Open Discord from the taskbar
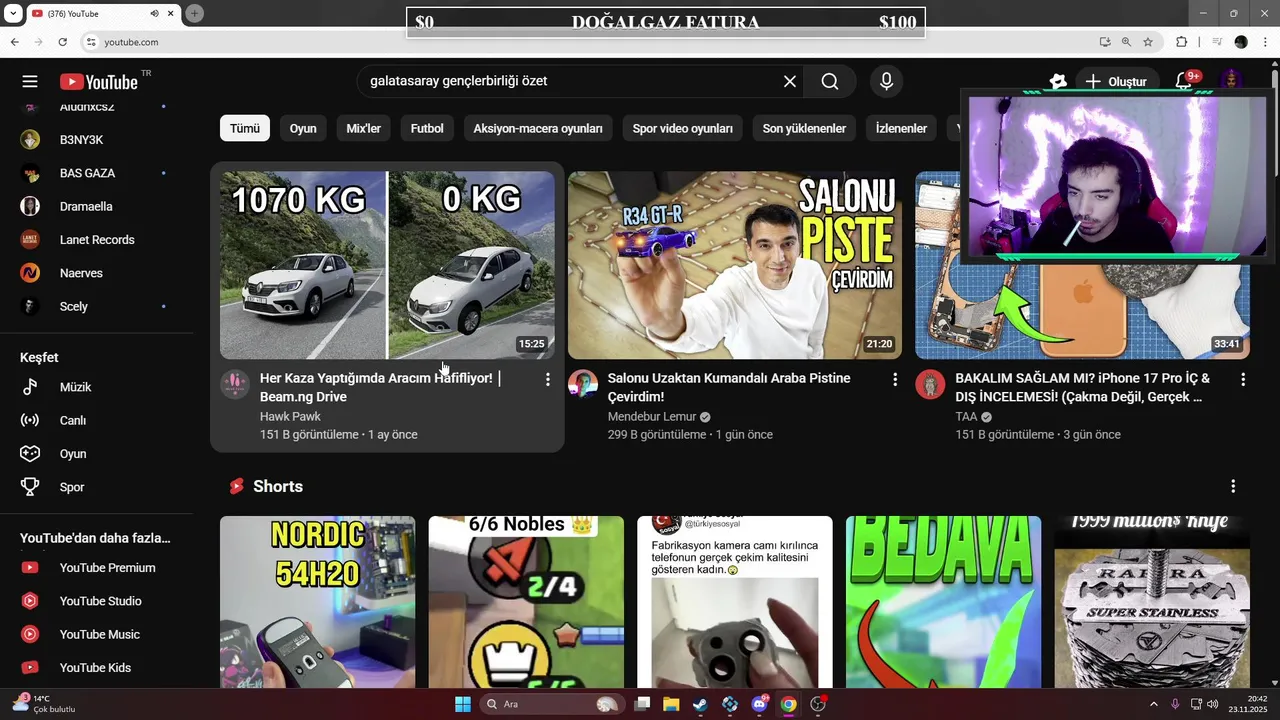This screenshot has width=1280, height=720. tap(759, 704)
